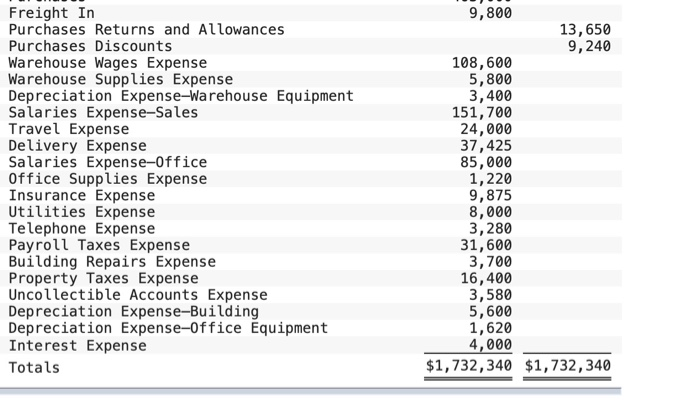Select Warehouse Supplies Expense label
700x404 pixels.
tap(121, 79)
